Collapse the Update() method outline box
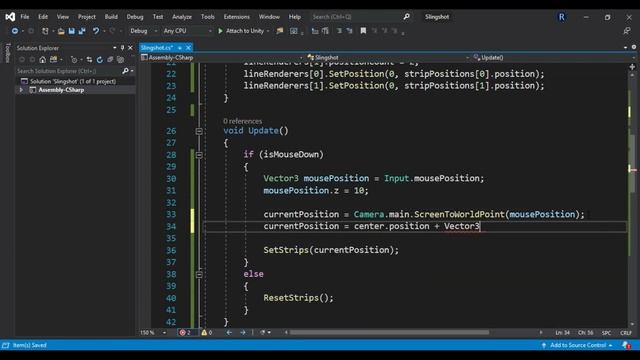The height and width of the screenshot is (360, 640). 199,131
